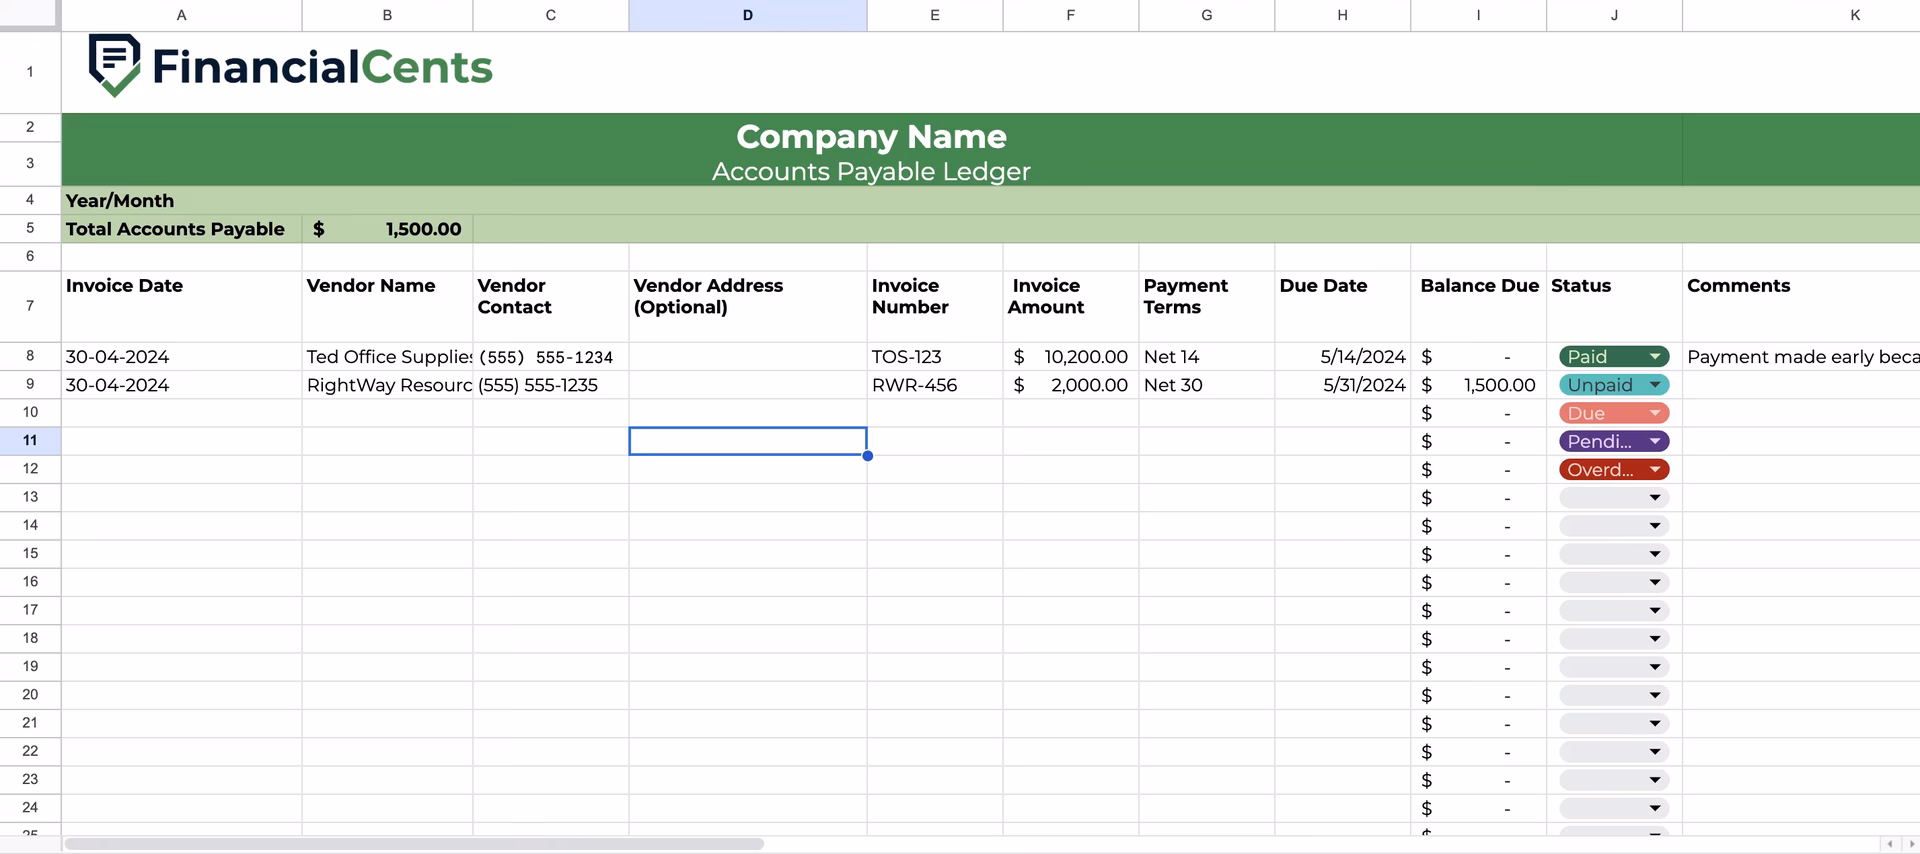Select the Net 30 payment terms cell
This screenshot has width=1920, height=854.
[x=1207, y=385]
